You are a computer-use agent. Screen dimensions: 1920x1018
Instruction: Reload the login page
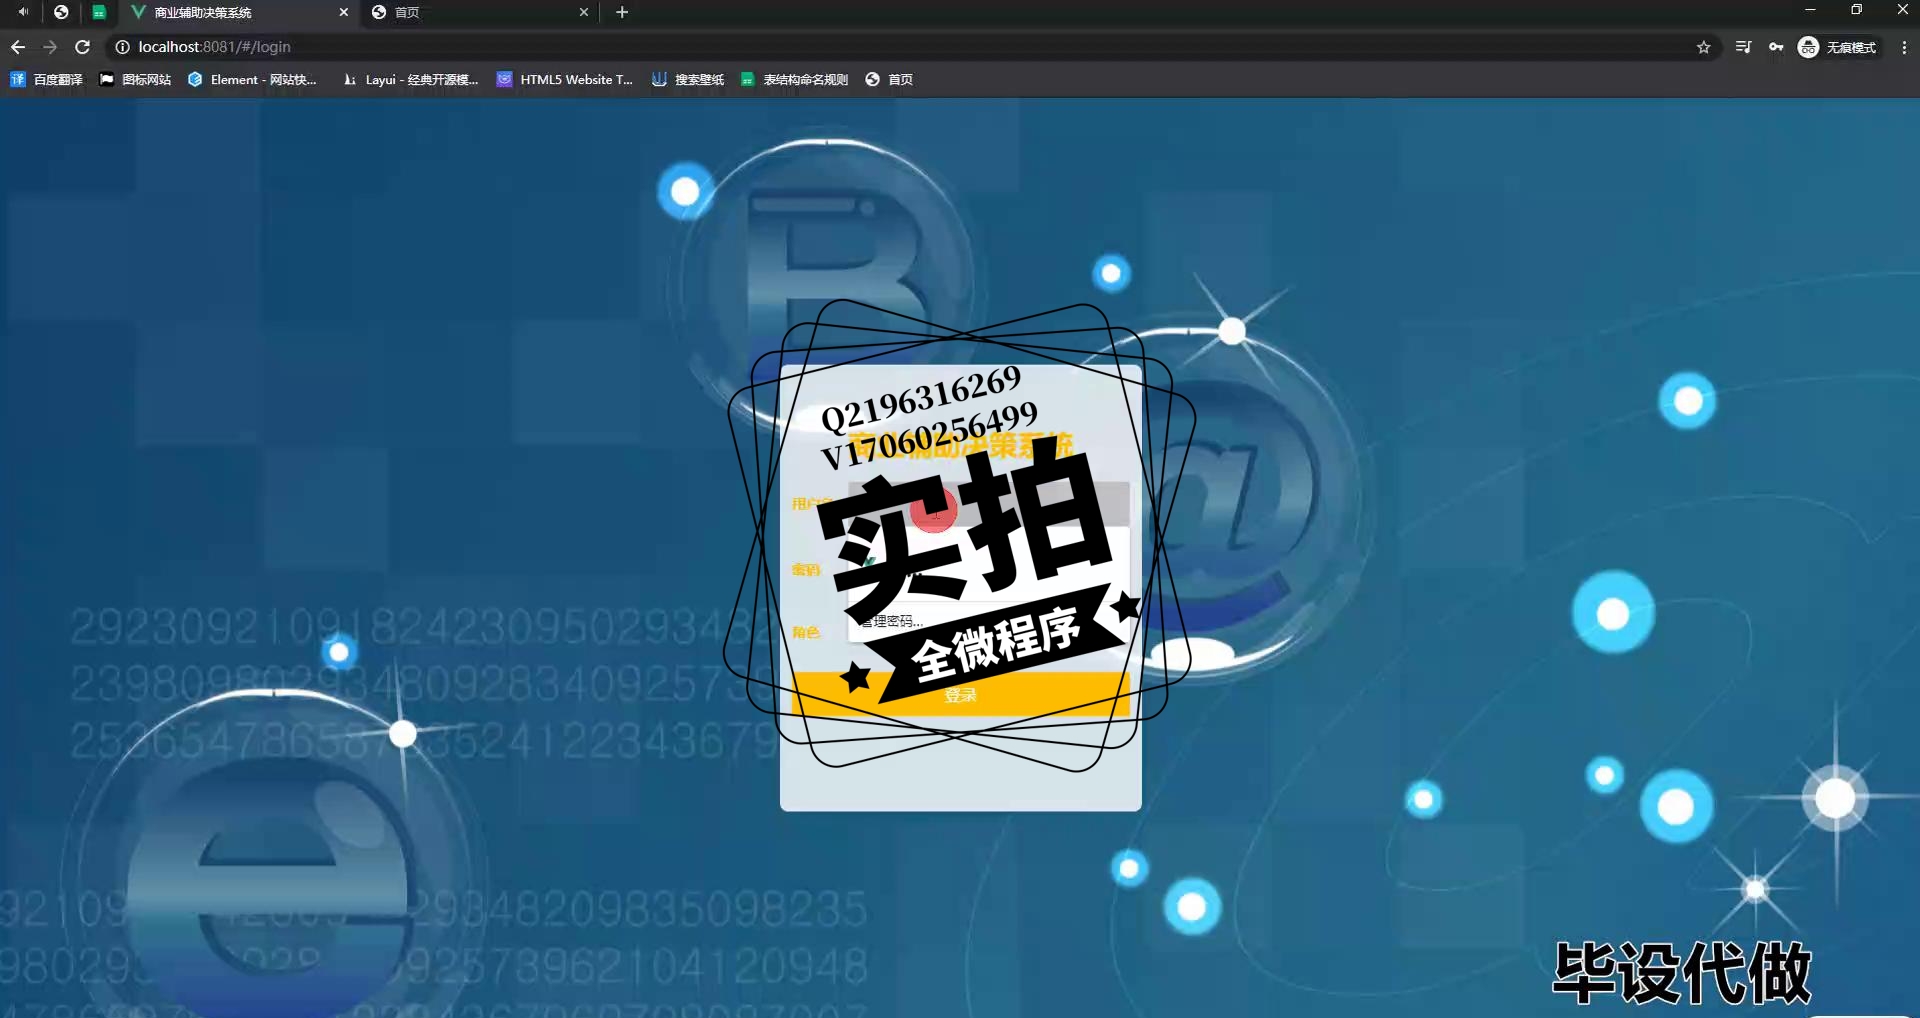83,47
